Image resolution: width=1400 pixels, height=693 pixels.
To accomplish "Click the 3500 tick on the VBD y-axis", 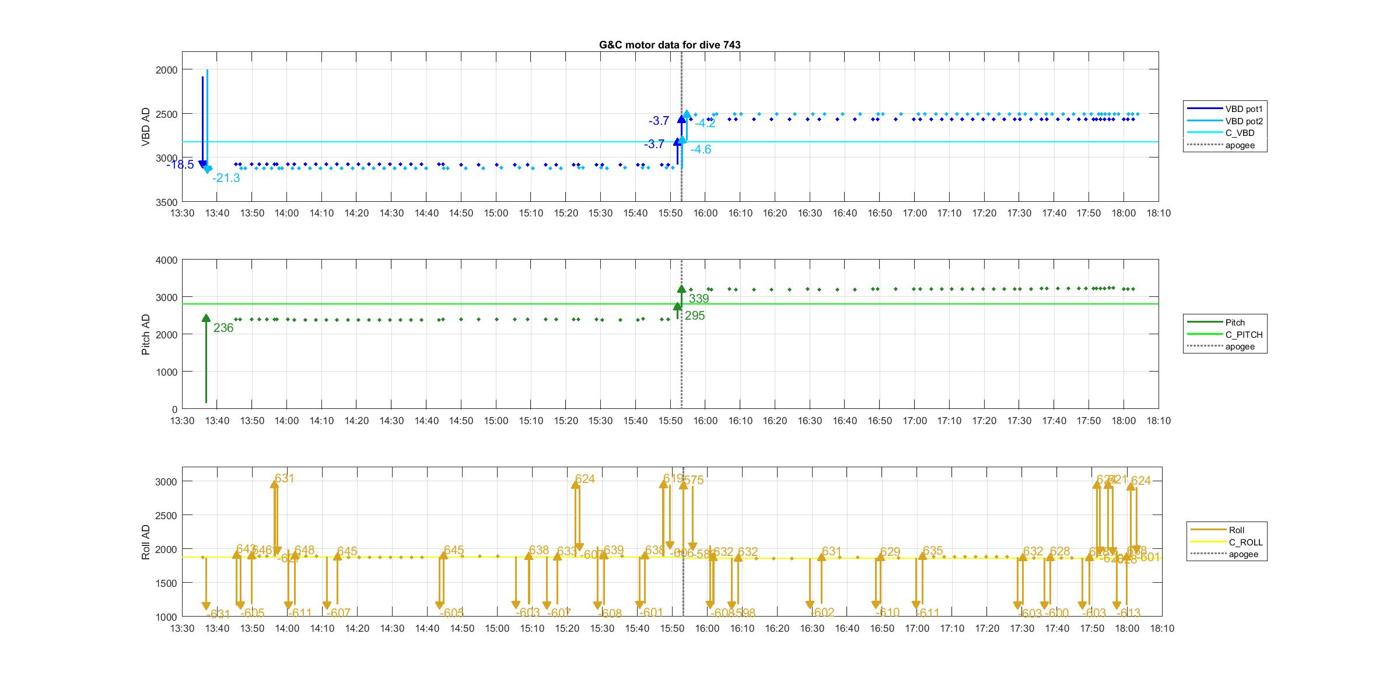I will click(166, 202).
